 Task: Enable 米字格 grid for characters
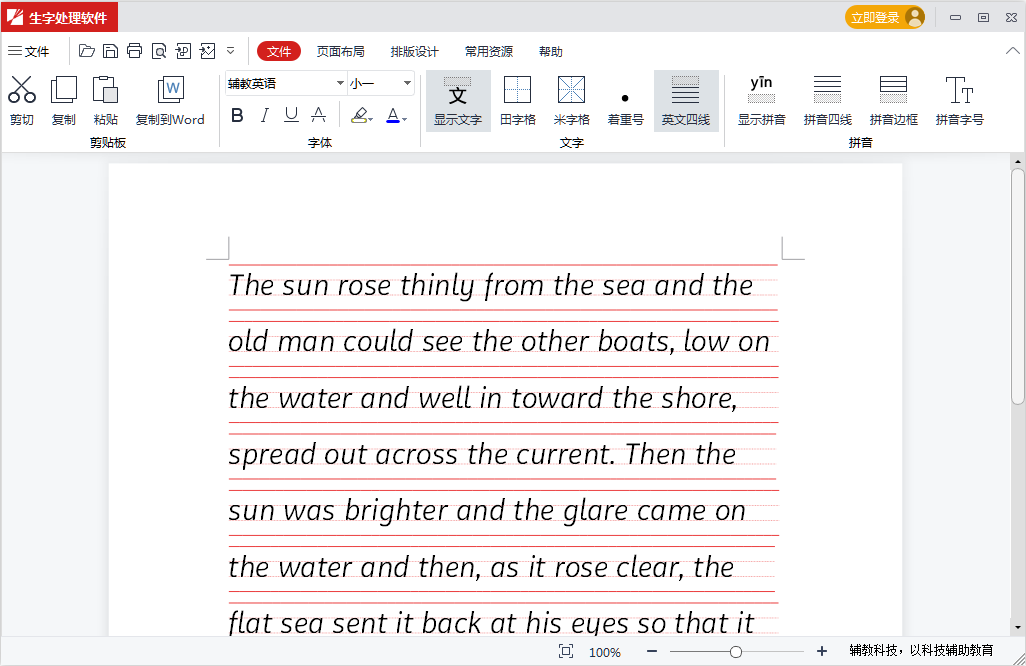(571, 101)
